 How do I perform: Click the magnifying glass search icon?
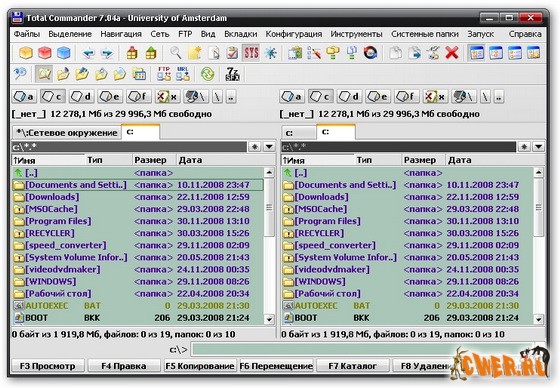point(175,53)
